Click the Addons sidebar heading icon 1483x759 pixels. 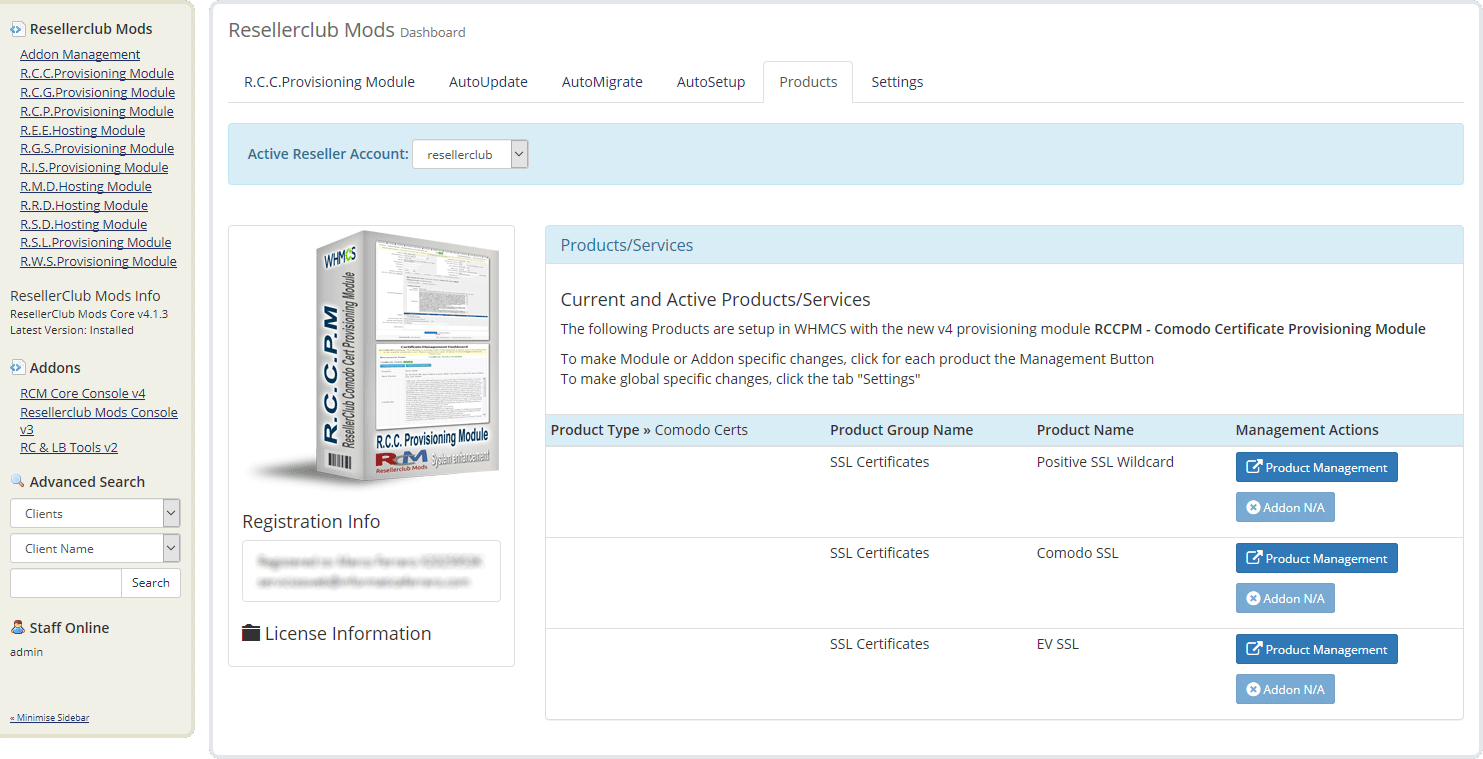17,367
